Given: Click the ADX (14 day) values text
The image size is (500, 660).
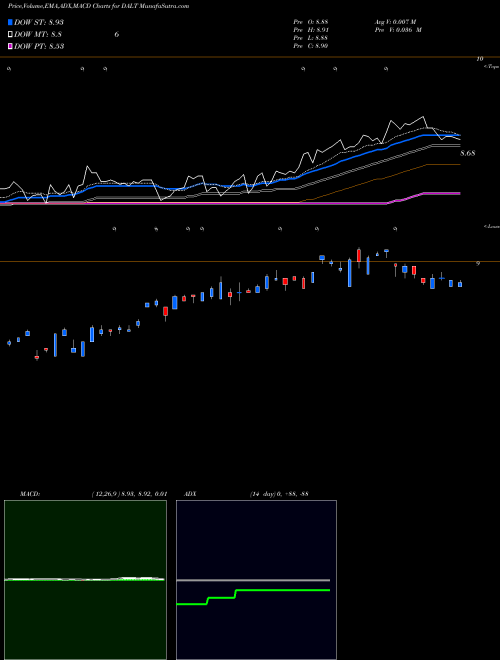Looking at the screenshot, I should click(x=279, y=494).
